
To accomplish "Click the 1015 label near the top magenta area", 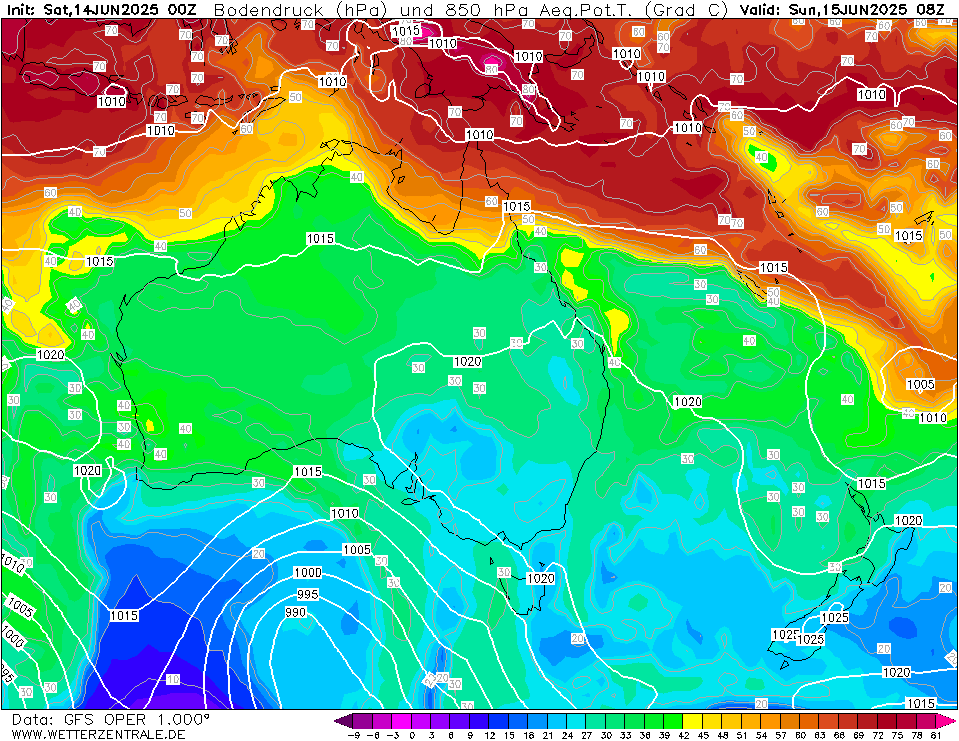I will 406,31.
